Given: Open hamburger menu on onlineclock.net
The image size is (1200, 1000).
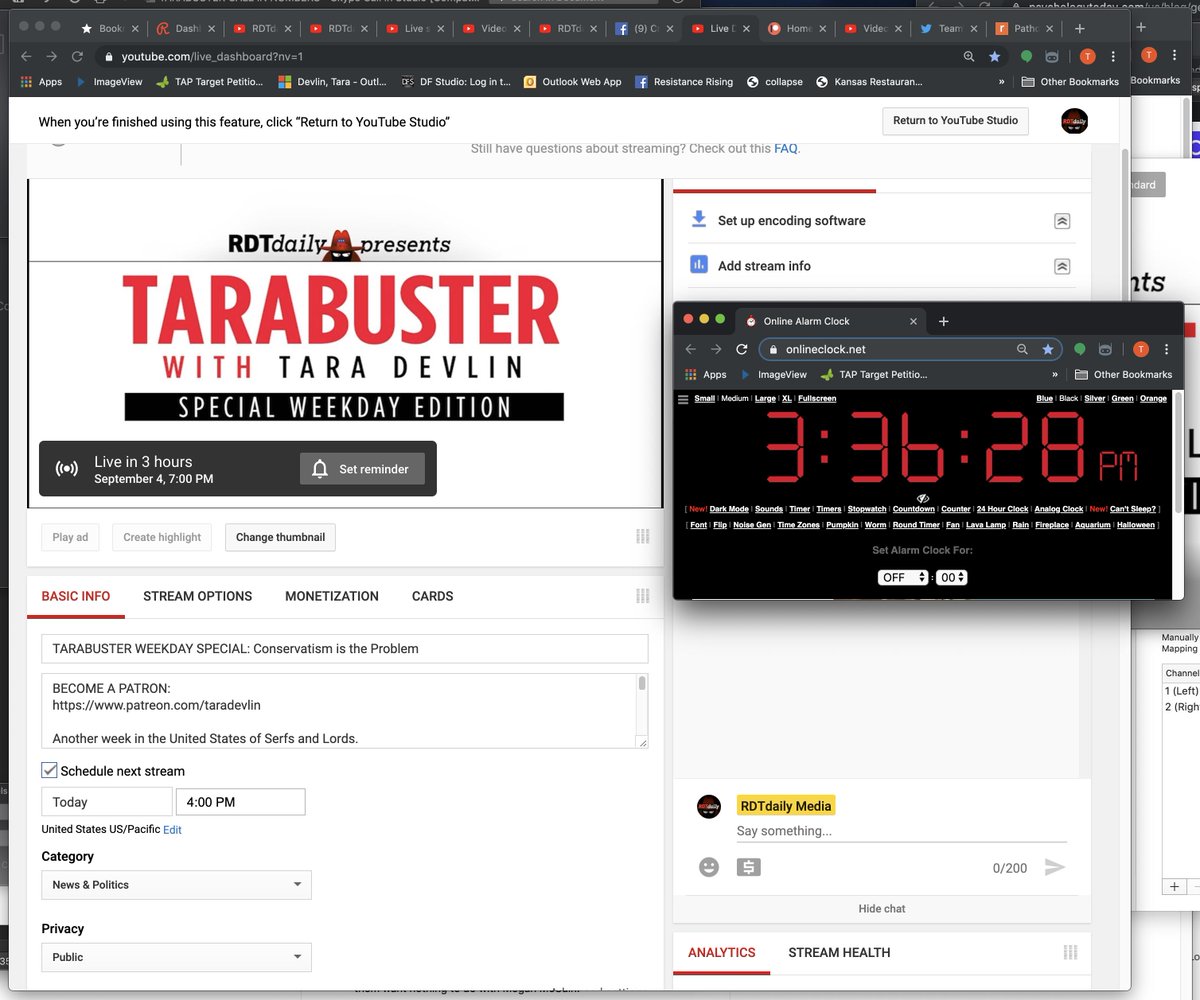Looking at the screenshot, I should tap(683, 398).
